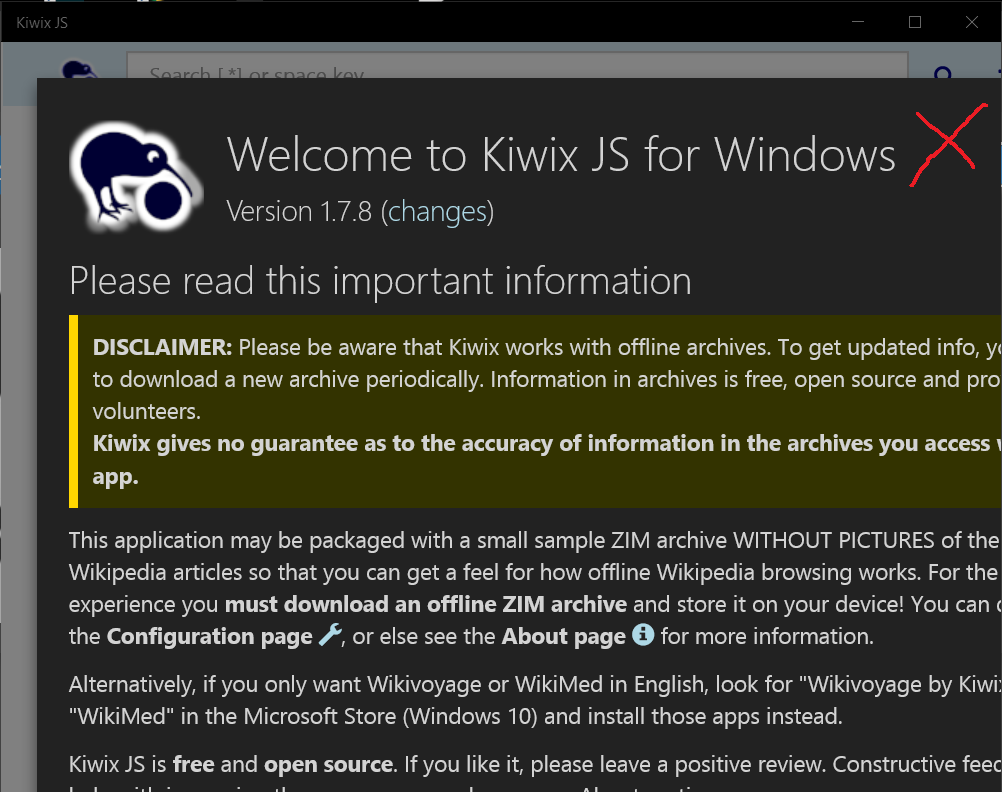Click the Welcome to Kiwix JS heading
This screenshot has width=1002, height=792.
562,154
